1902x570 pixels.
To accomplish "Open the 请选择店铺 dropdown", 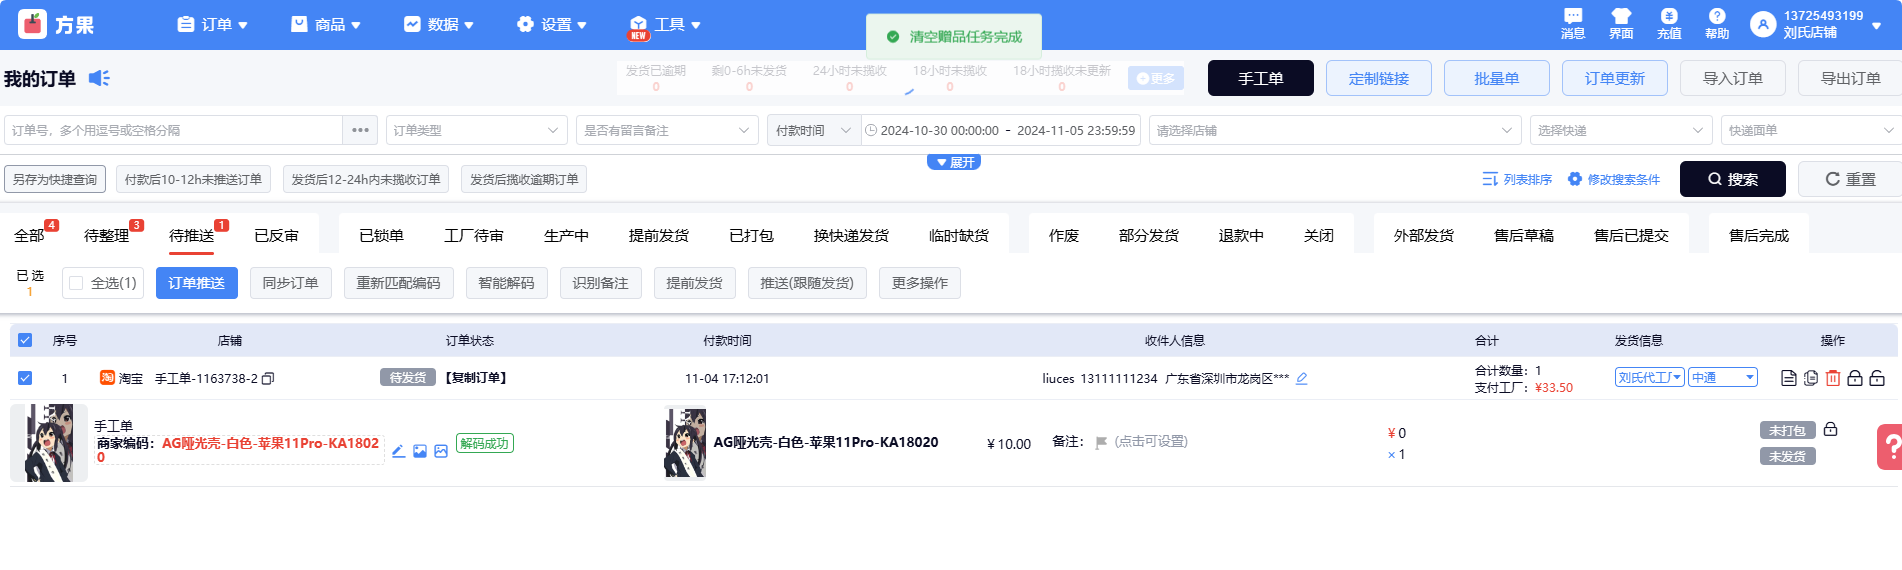I will tap(1335, 130).
